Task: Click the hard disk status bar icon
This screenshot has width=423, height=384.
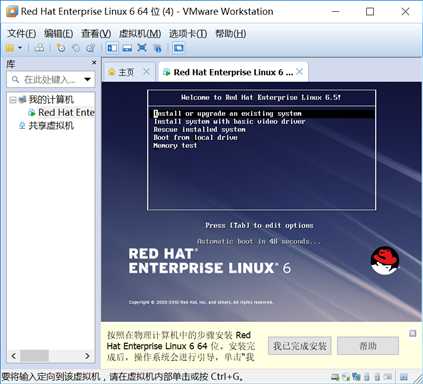Action: coord(335,377)
